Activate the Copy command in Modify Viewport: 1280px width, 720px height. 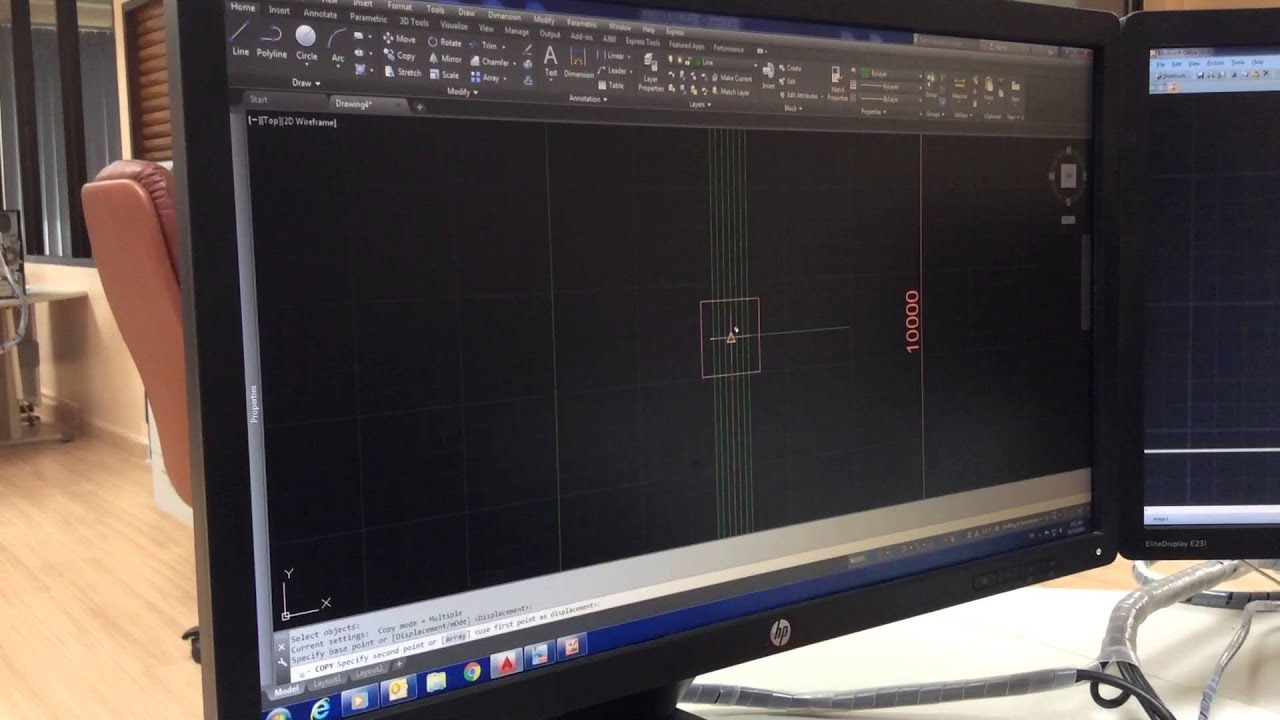pos(400,56)
